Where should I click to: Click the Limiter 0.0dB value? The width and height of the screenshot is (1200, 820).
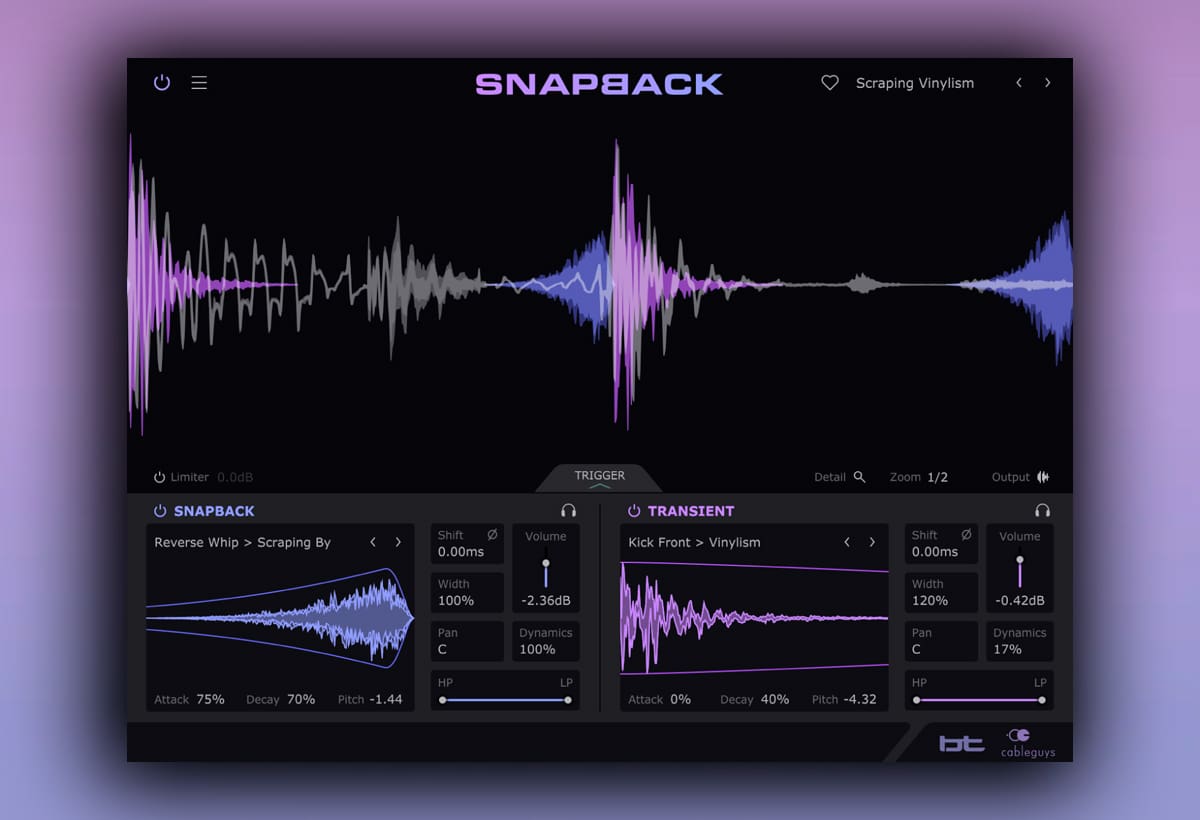coord(235,478)
